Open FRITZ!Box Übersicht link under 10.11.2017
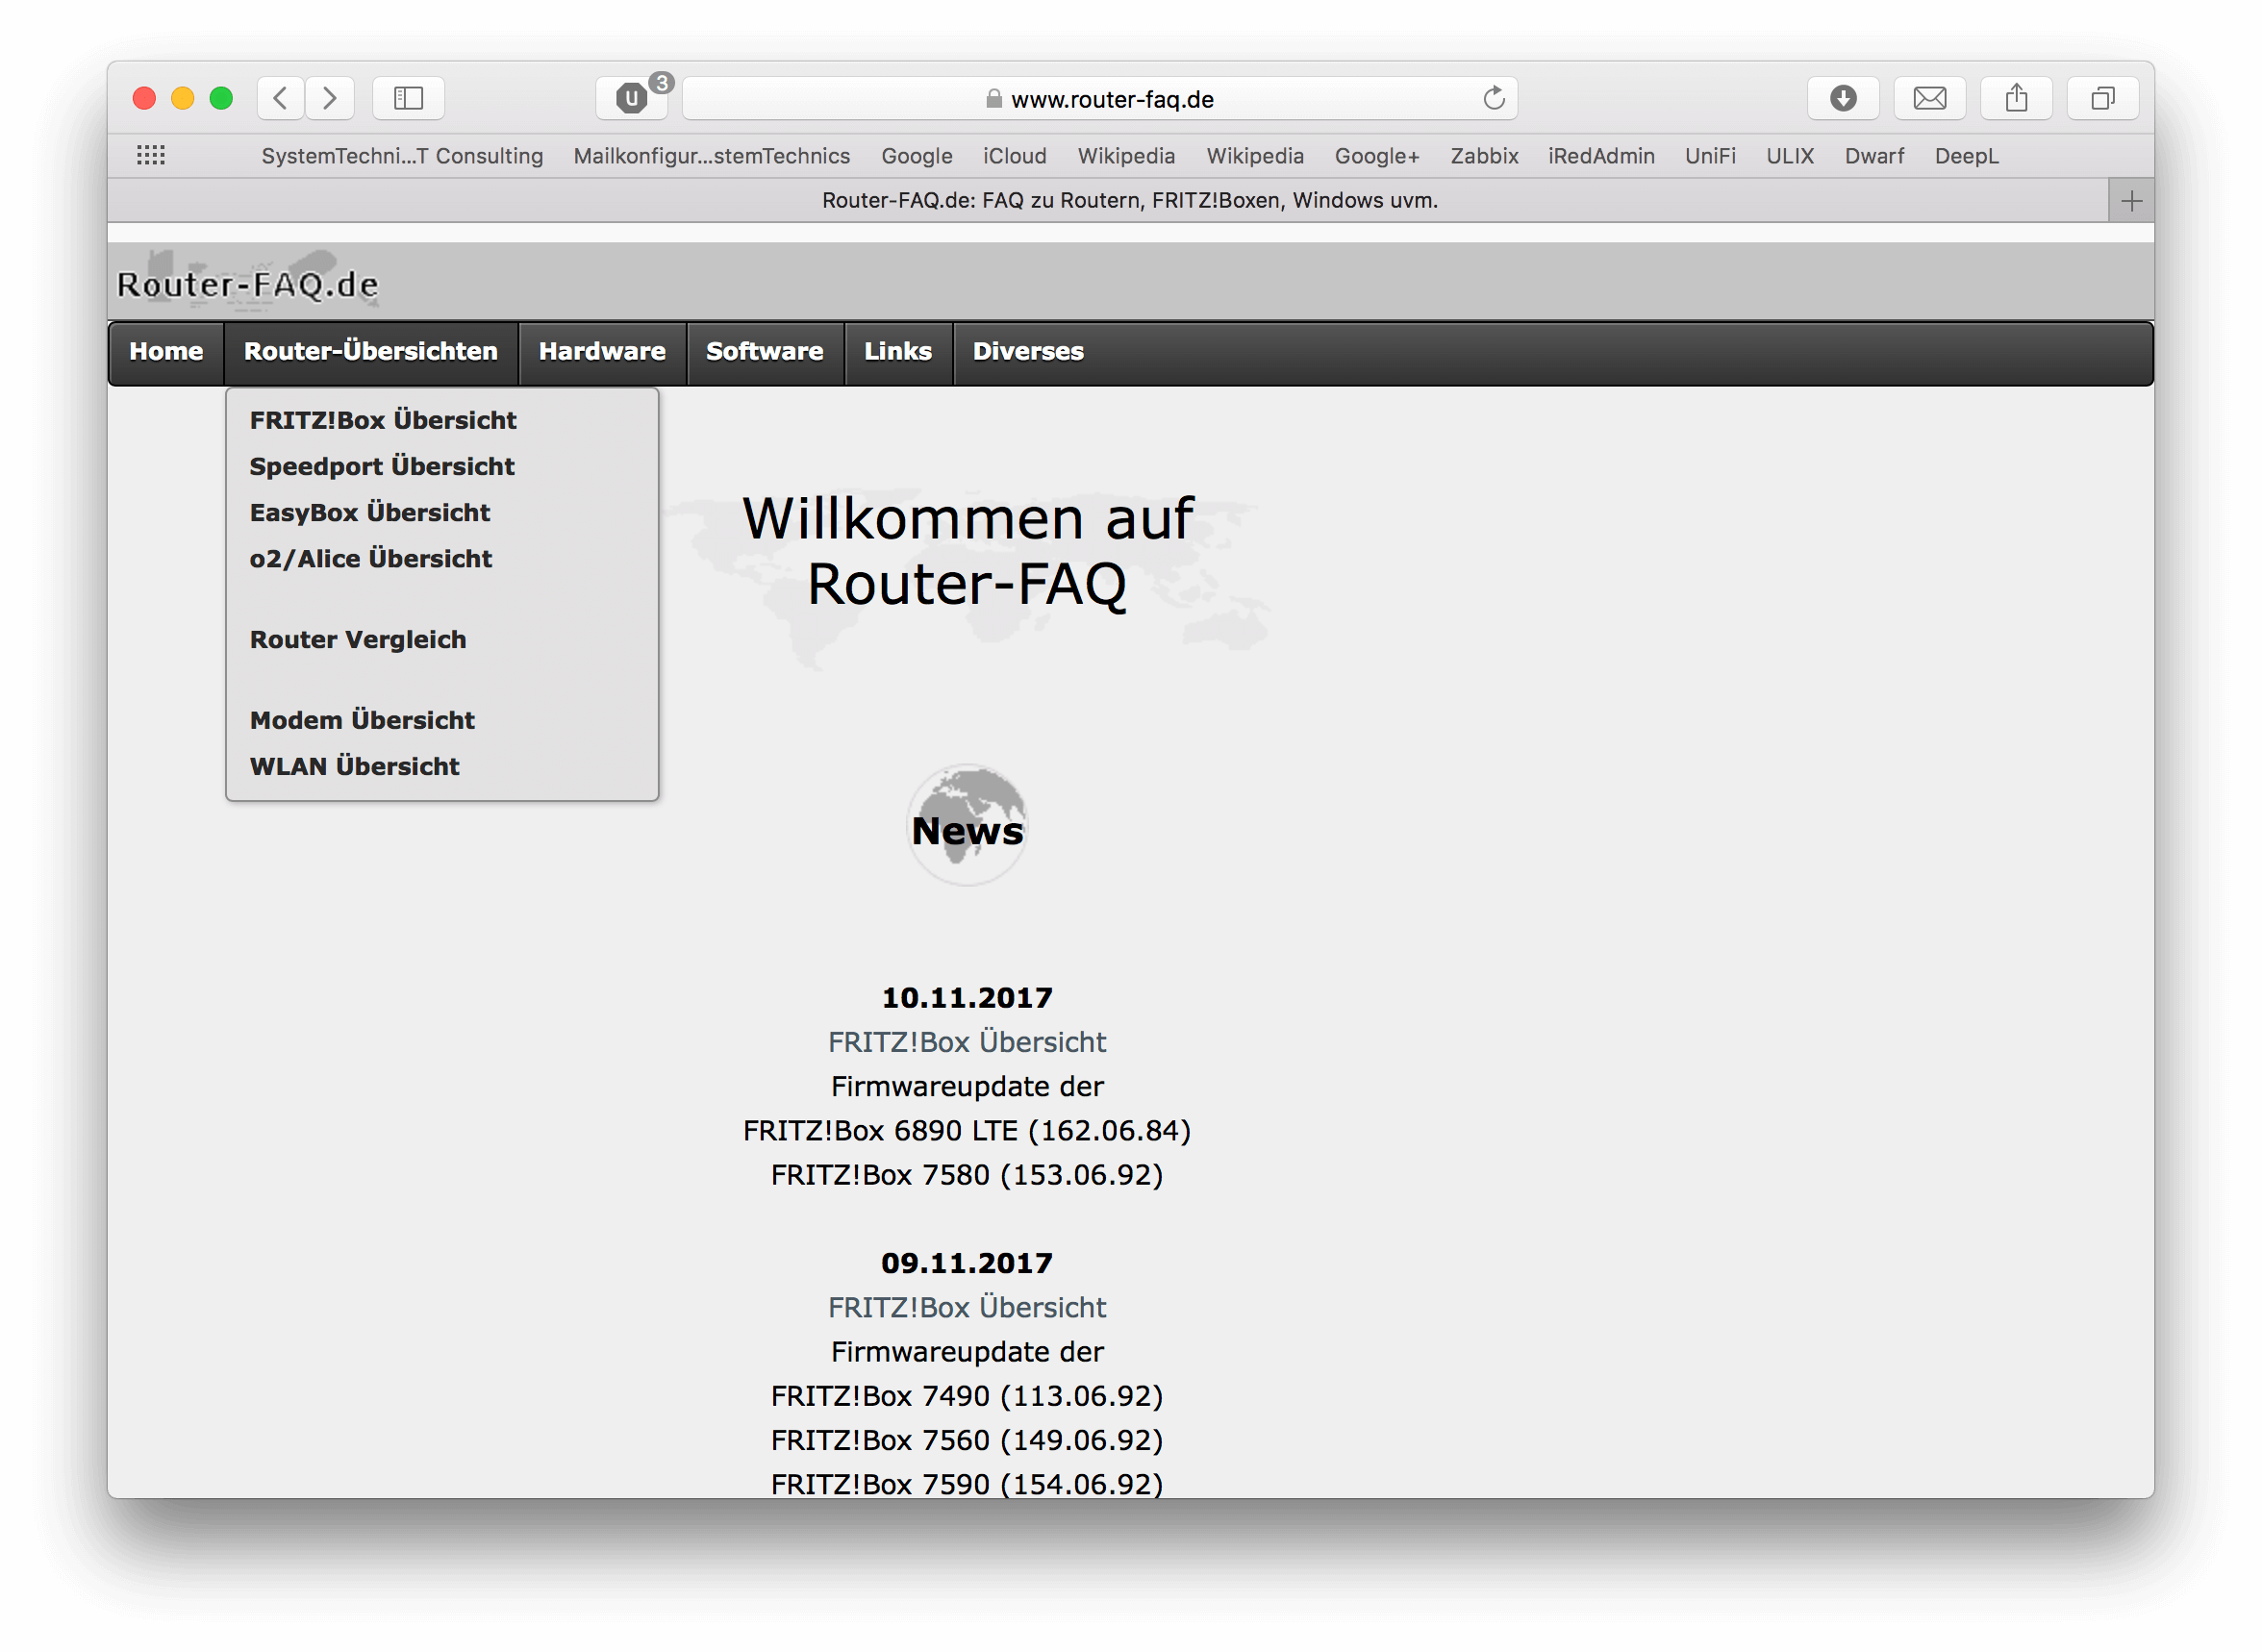This screenshot has width=2262, height=1652. pyautogui.click(x=967, y=1042)
